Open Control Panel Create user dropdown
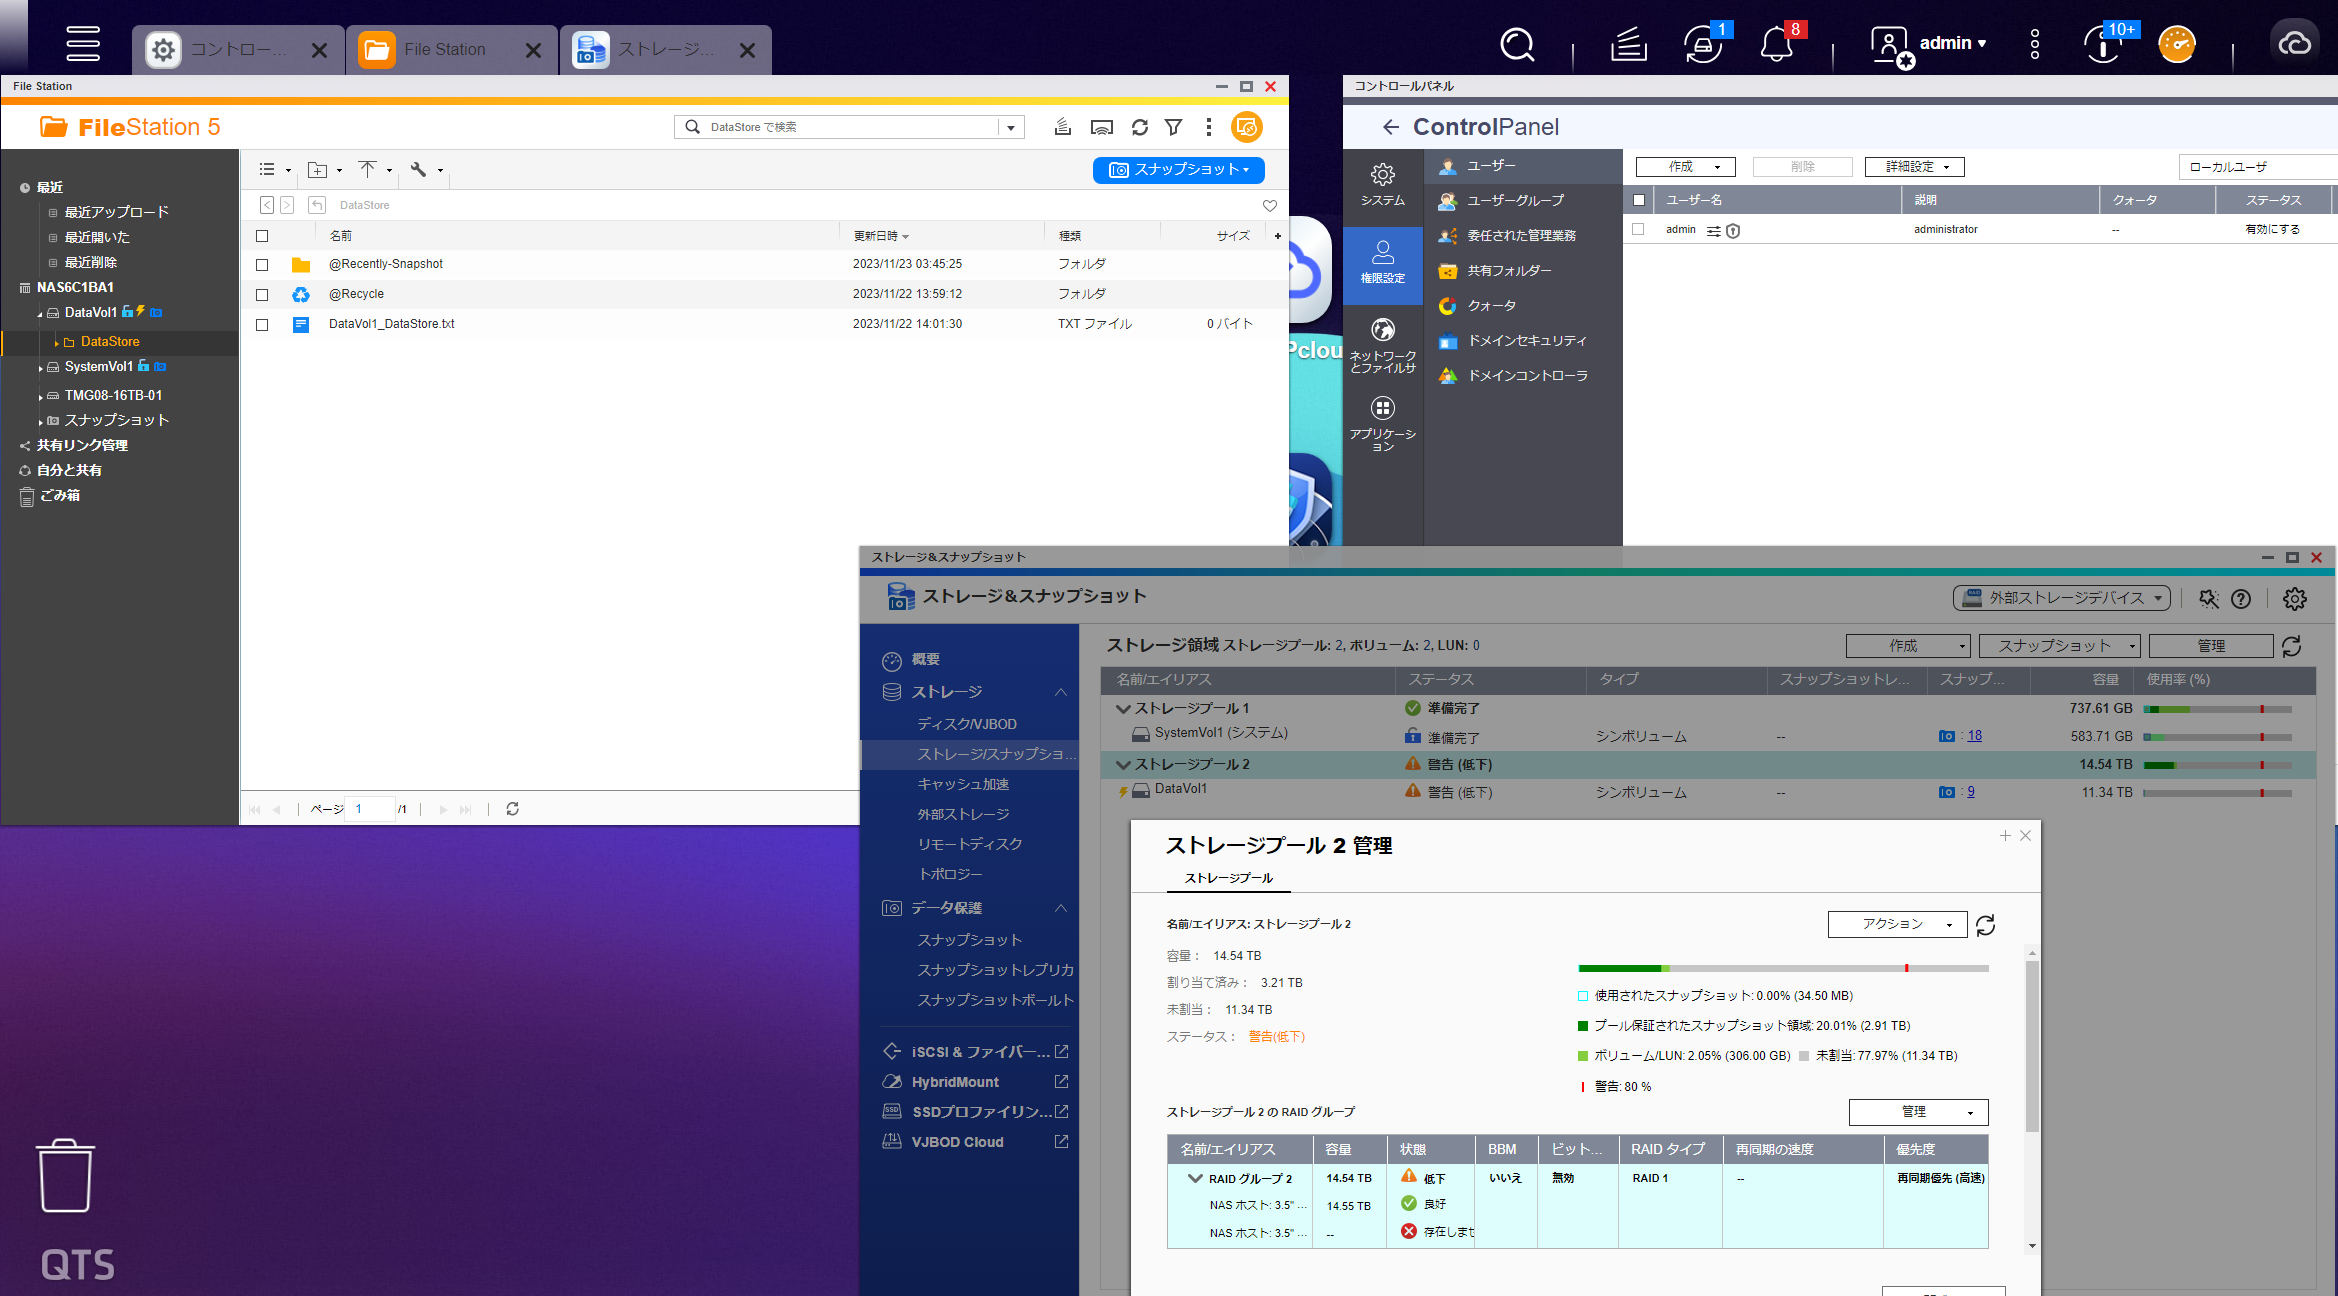 click(1685, 167)
